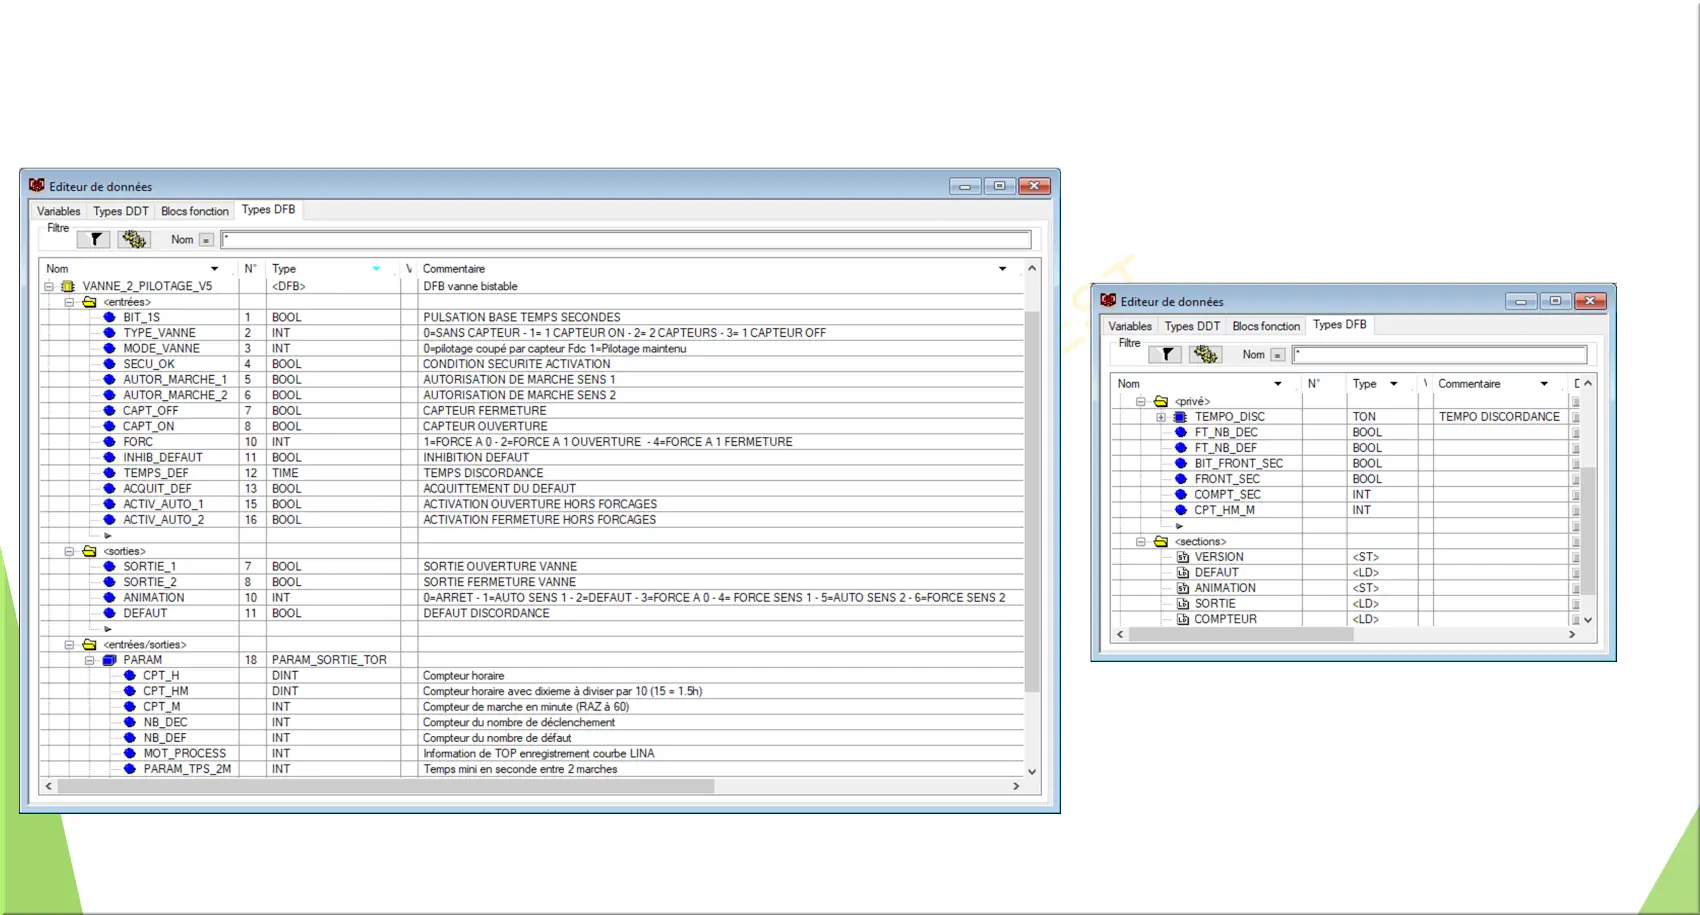This screenshot has width=1700, height=915.
Task: Click the filter funnel button in right window
Action: coord(1166,354)
